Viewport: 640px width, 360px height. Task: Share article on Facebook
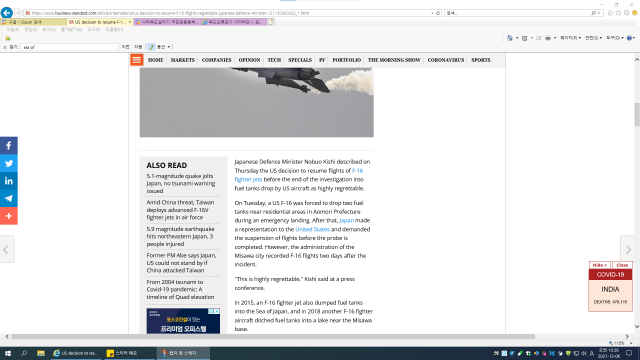tap(9, 146)
